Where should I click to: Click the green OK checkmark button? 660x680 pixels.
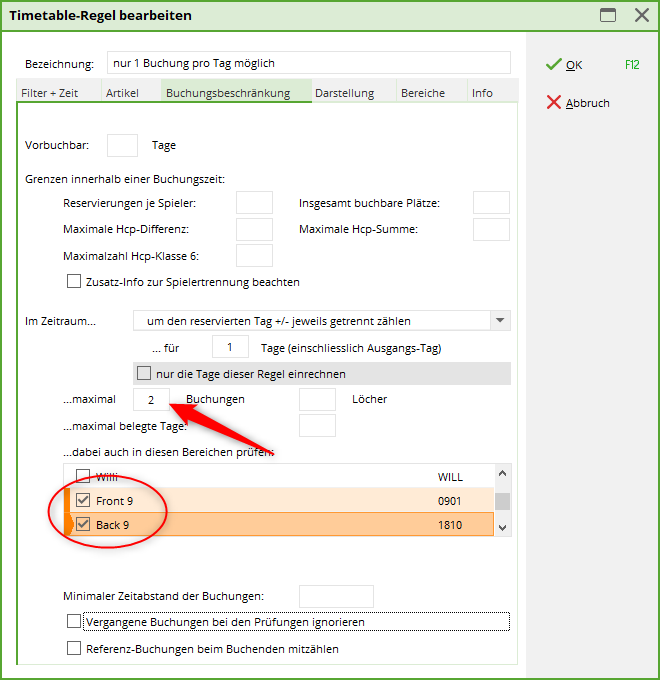(x=566, y=65)
